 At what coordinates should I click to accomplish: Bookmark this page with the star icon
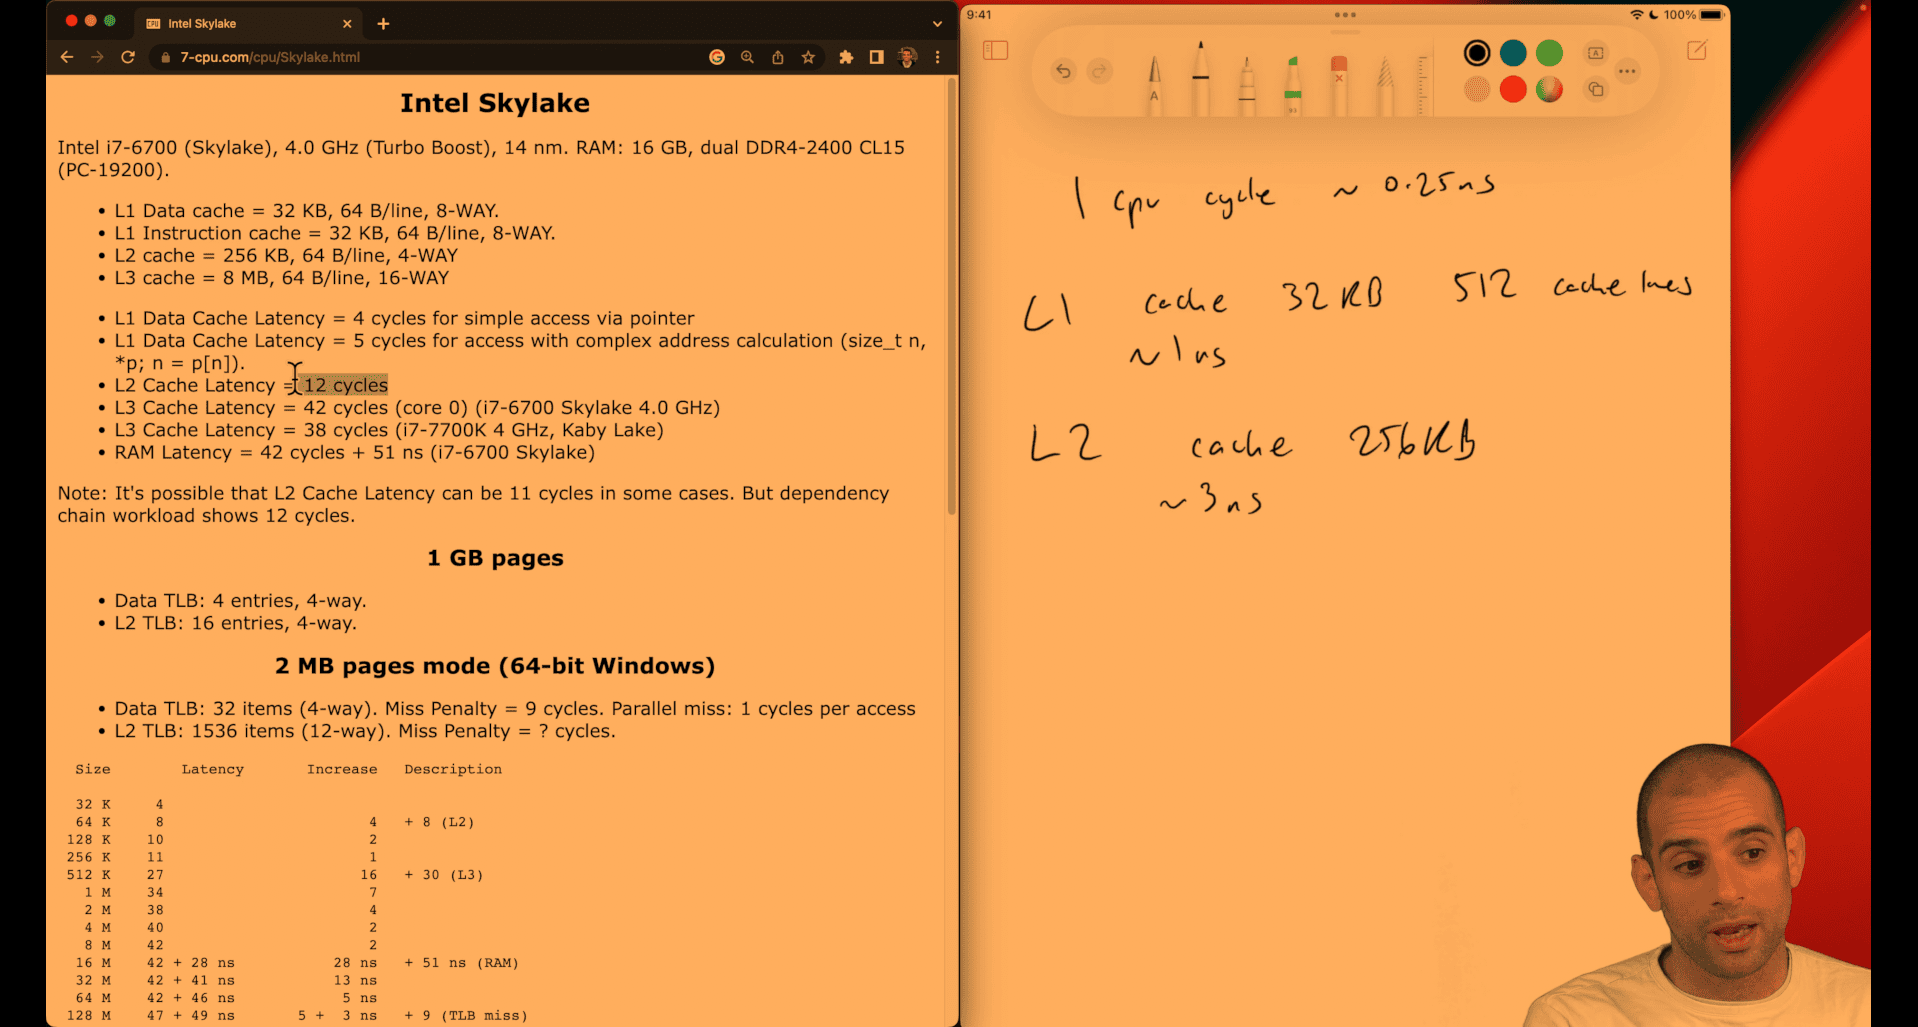click(808, 58)
